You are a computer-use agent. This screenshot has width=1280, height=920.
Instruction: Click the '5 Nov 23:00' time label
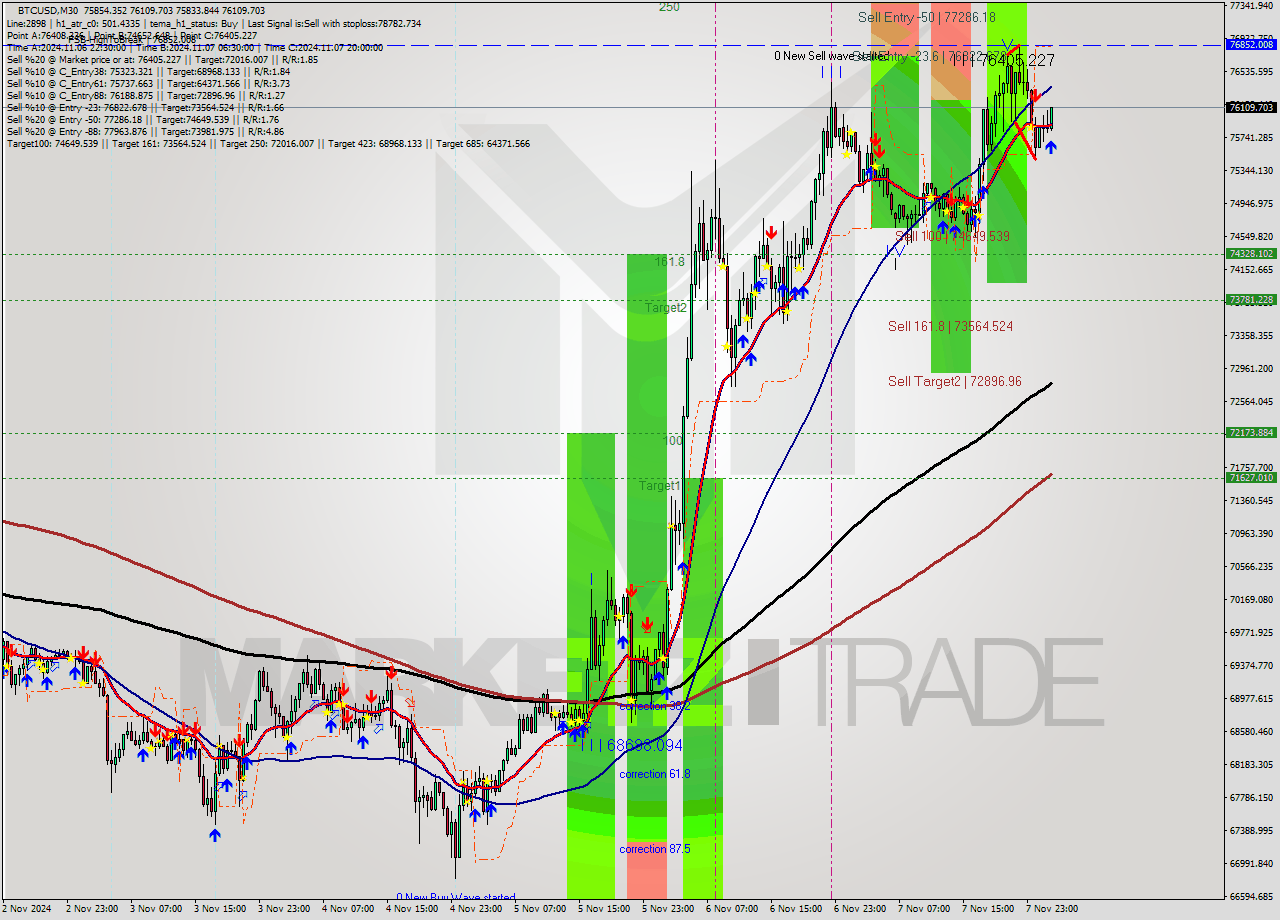coord(668,909)
